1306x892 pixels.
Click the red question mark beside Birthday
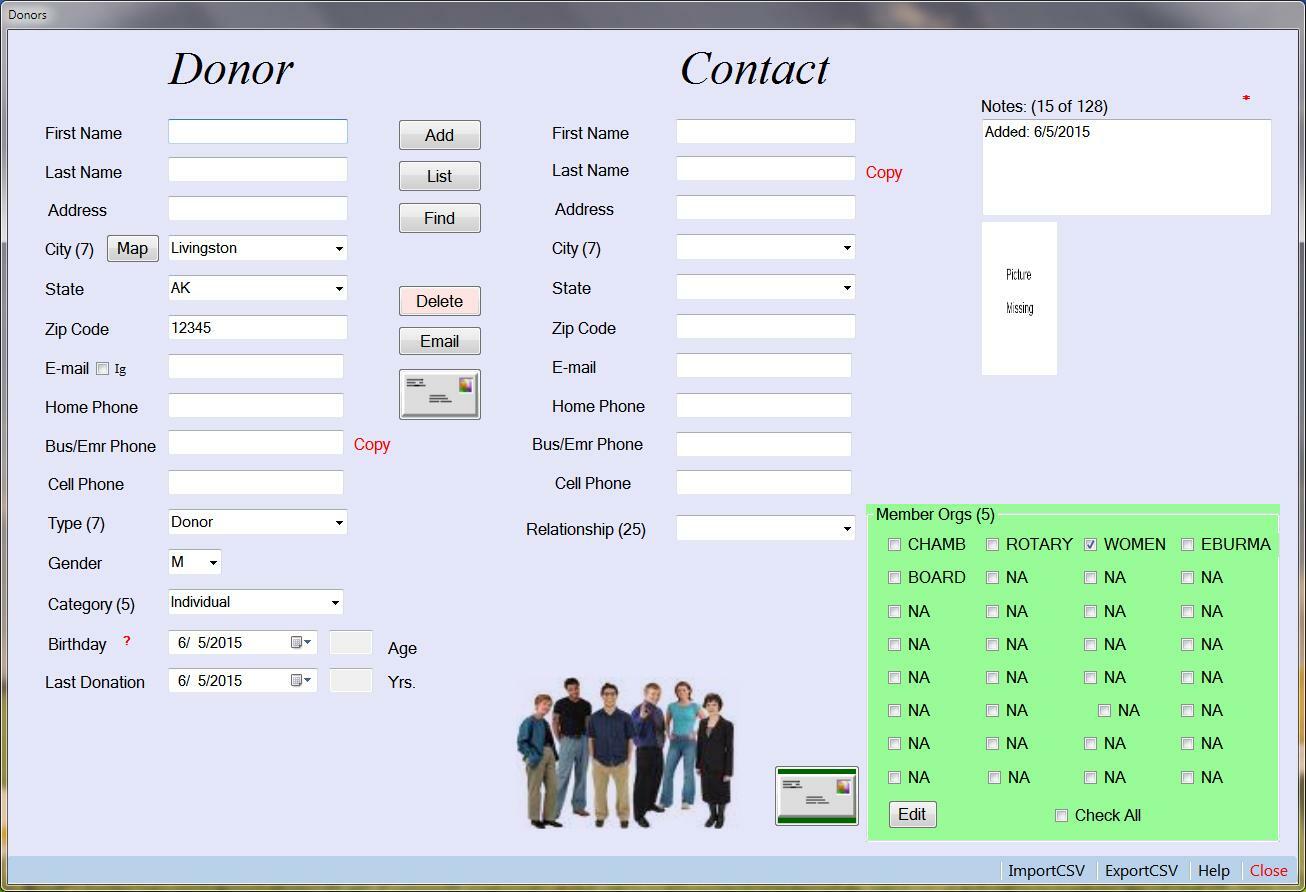(x=127, y=641)
